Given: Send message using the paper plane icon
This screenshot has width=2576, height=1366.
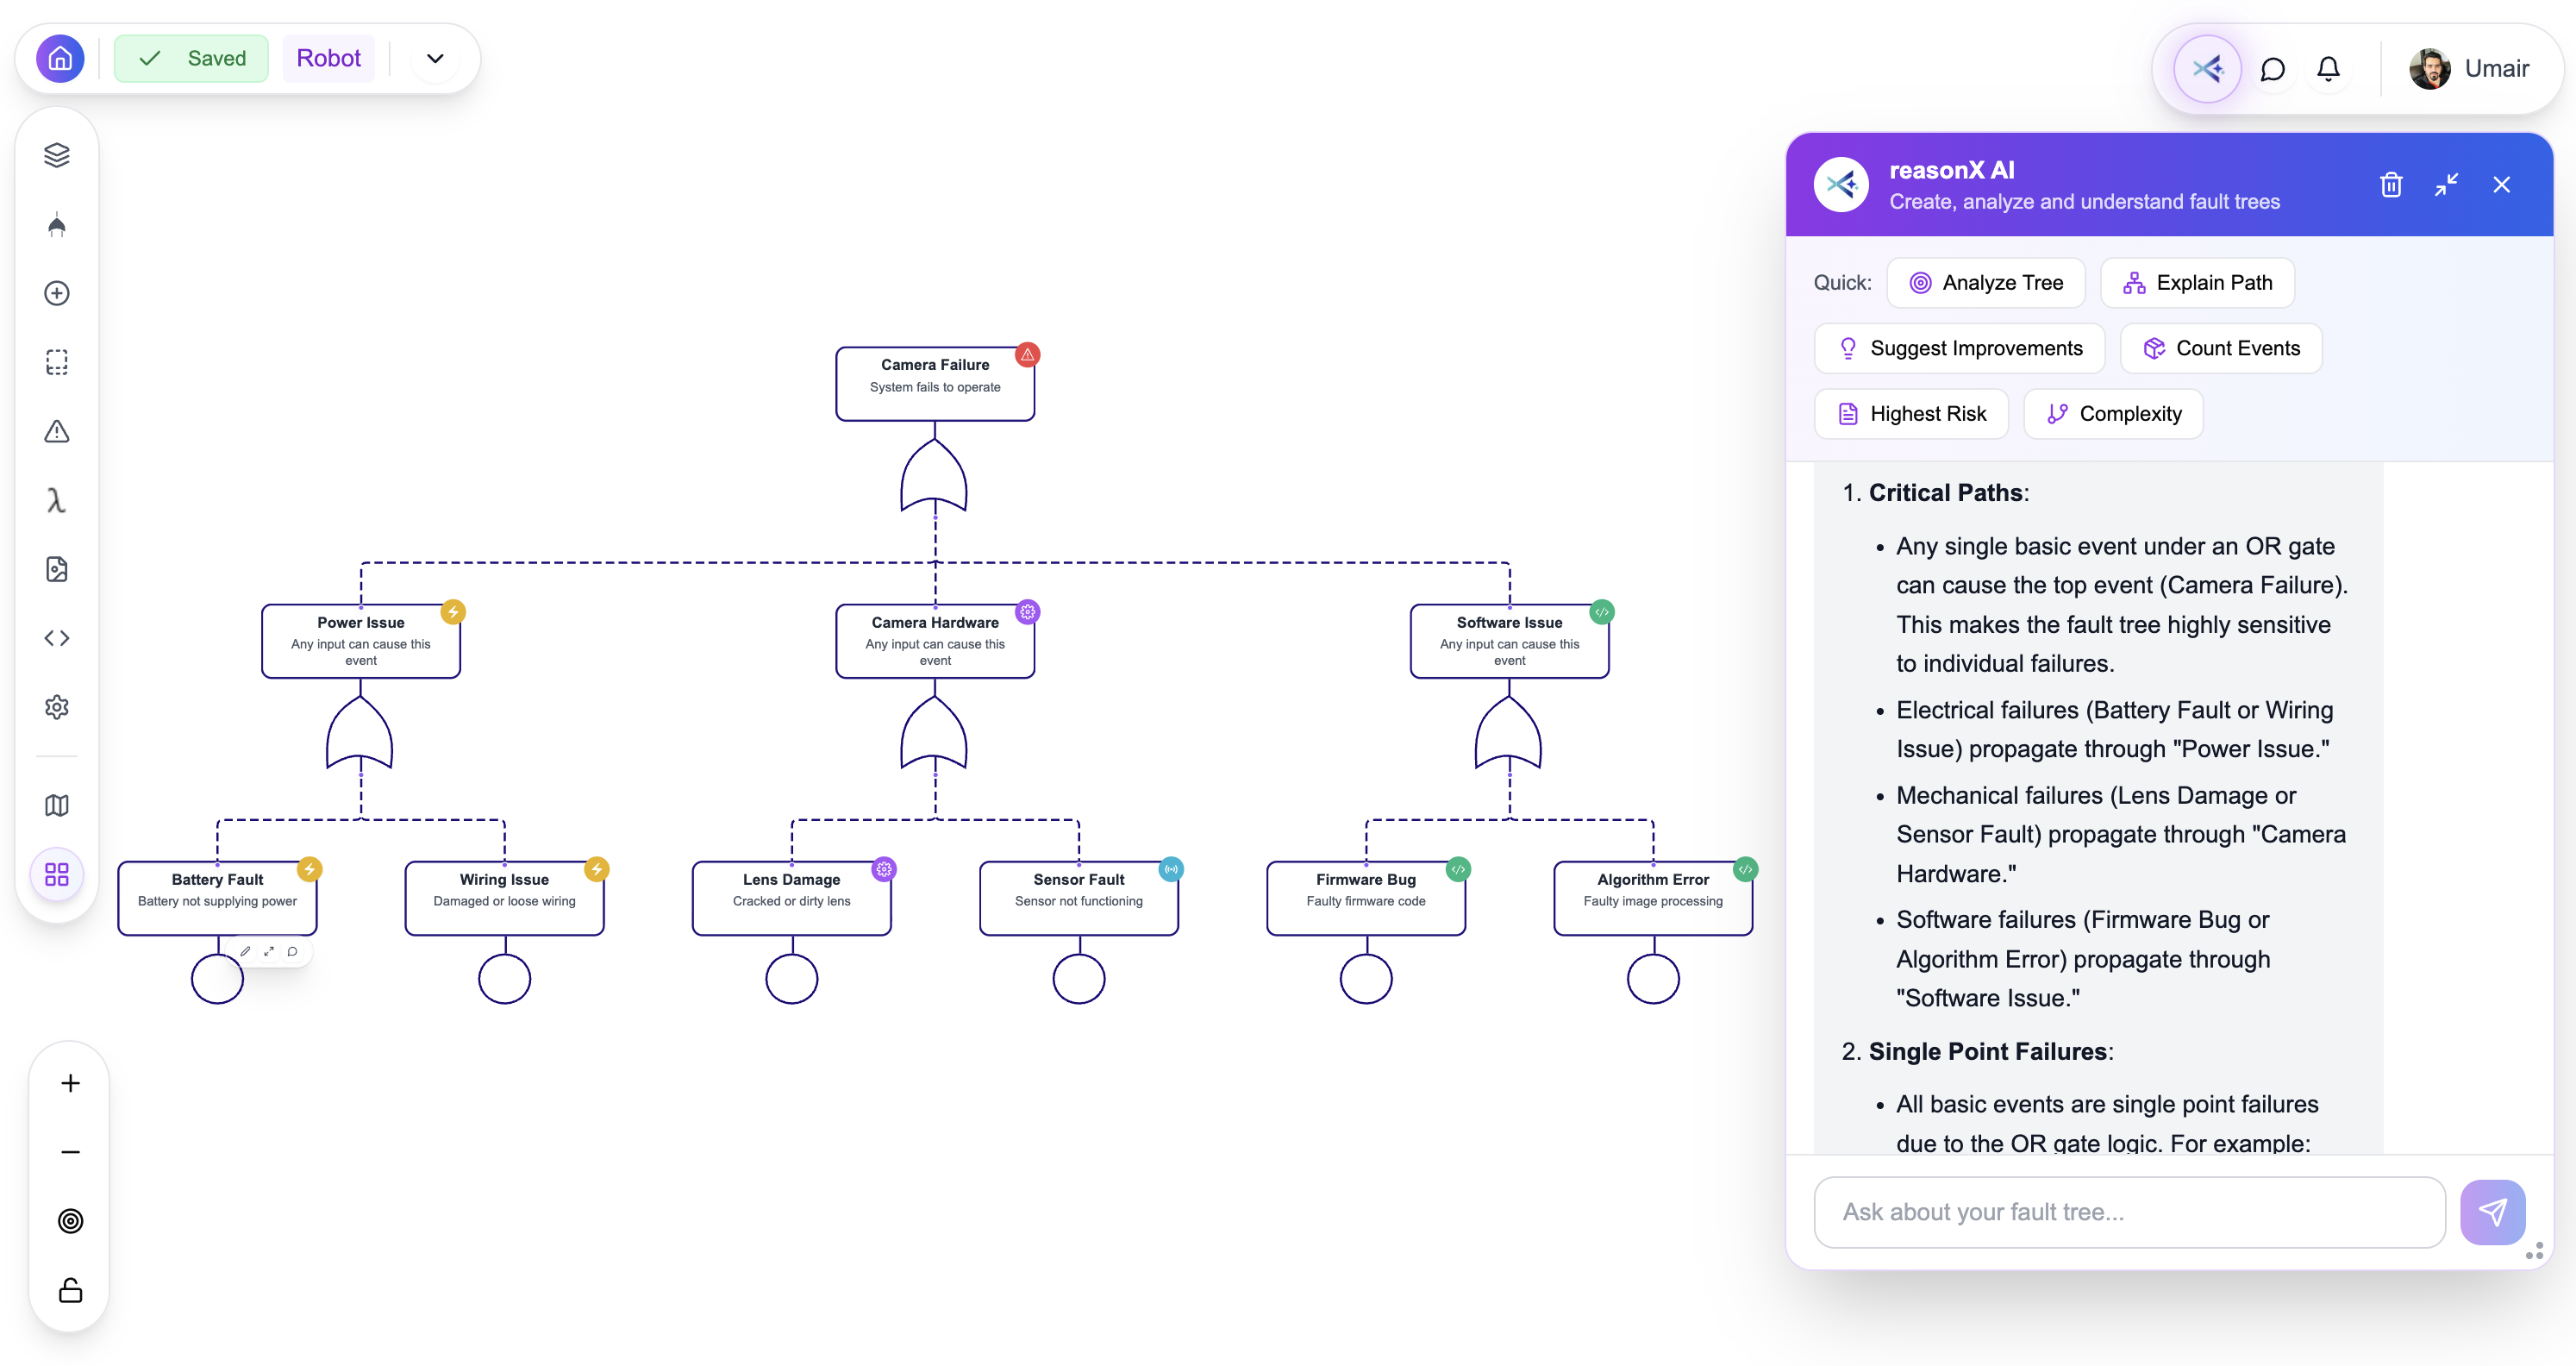Looking at the screenshot, I should pyautogui.click(x=2492, y=1212).
